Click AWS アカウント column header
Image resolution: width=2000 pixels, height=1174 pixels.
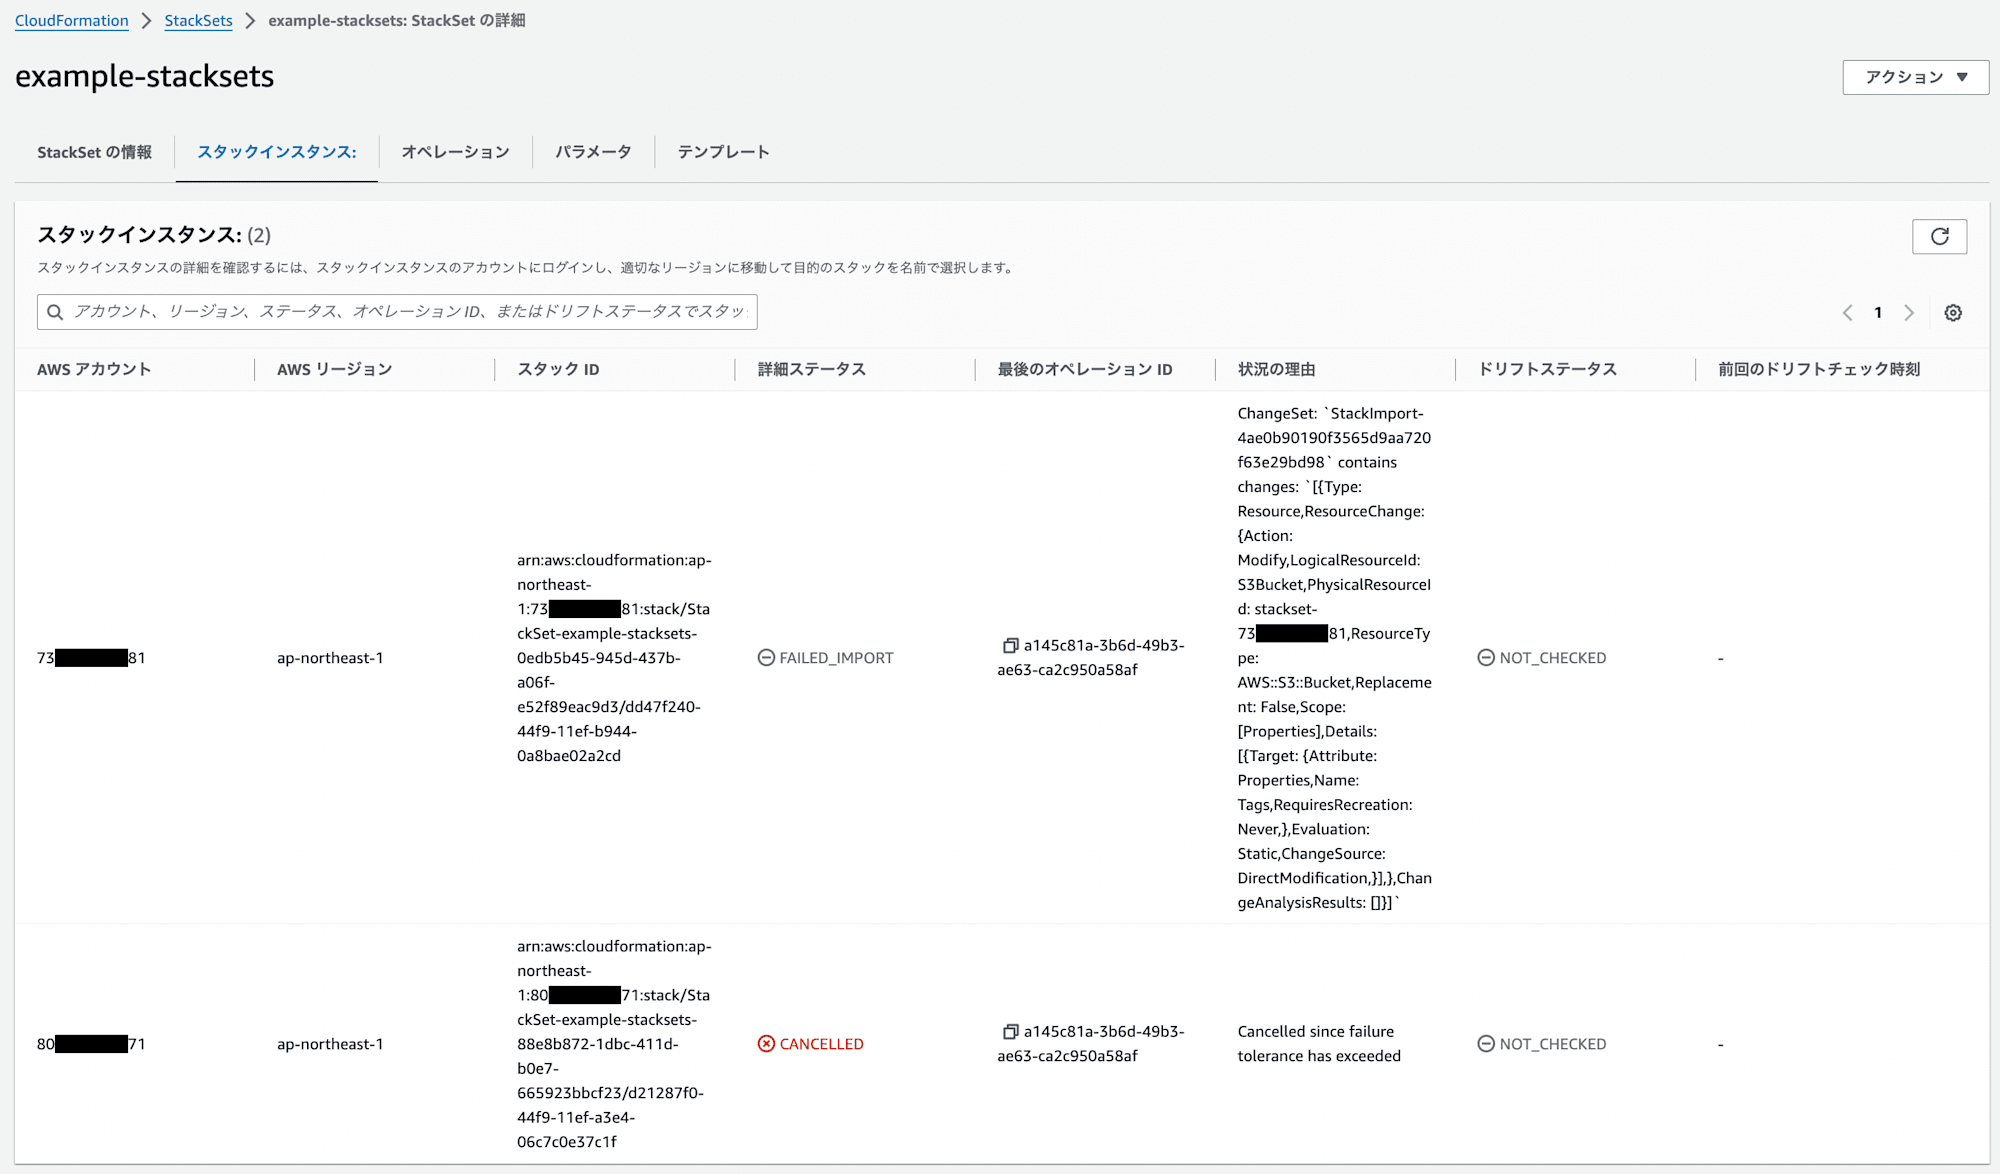point(94,370)
